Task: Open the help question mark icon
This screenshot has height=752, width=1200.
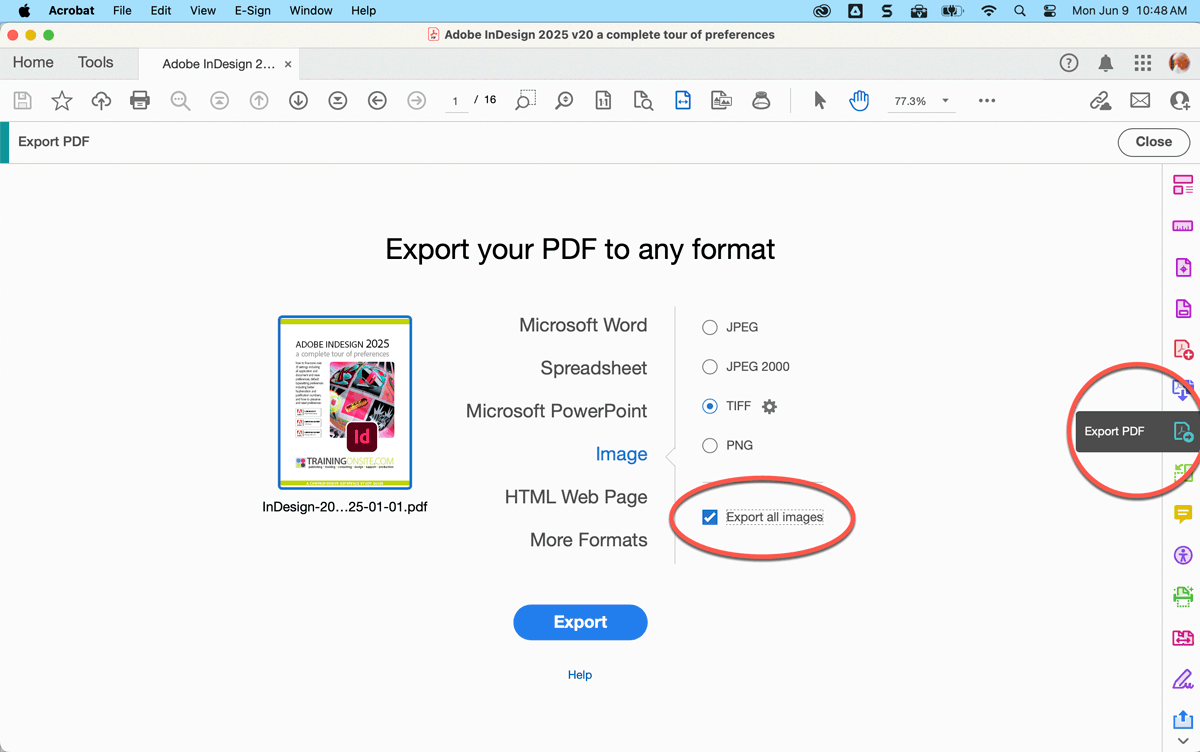Action: tap(1069, 63)
